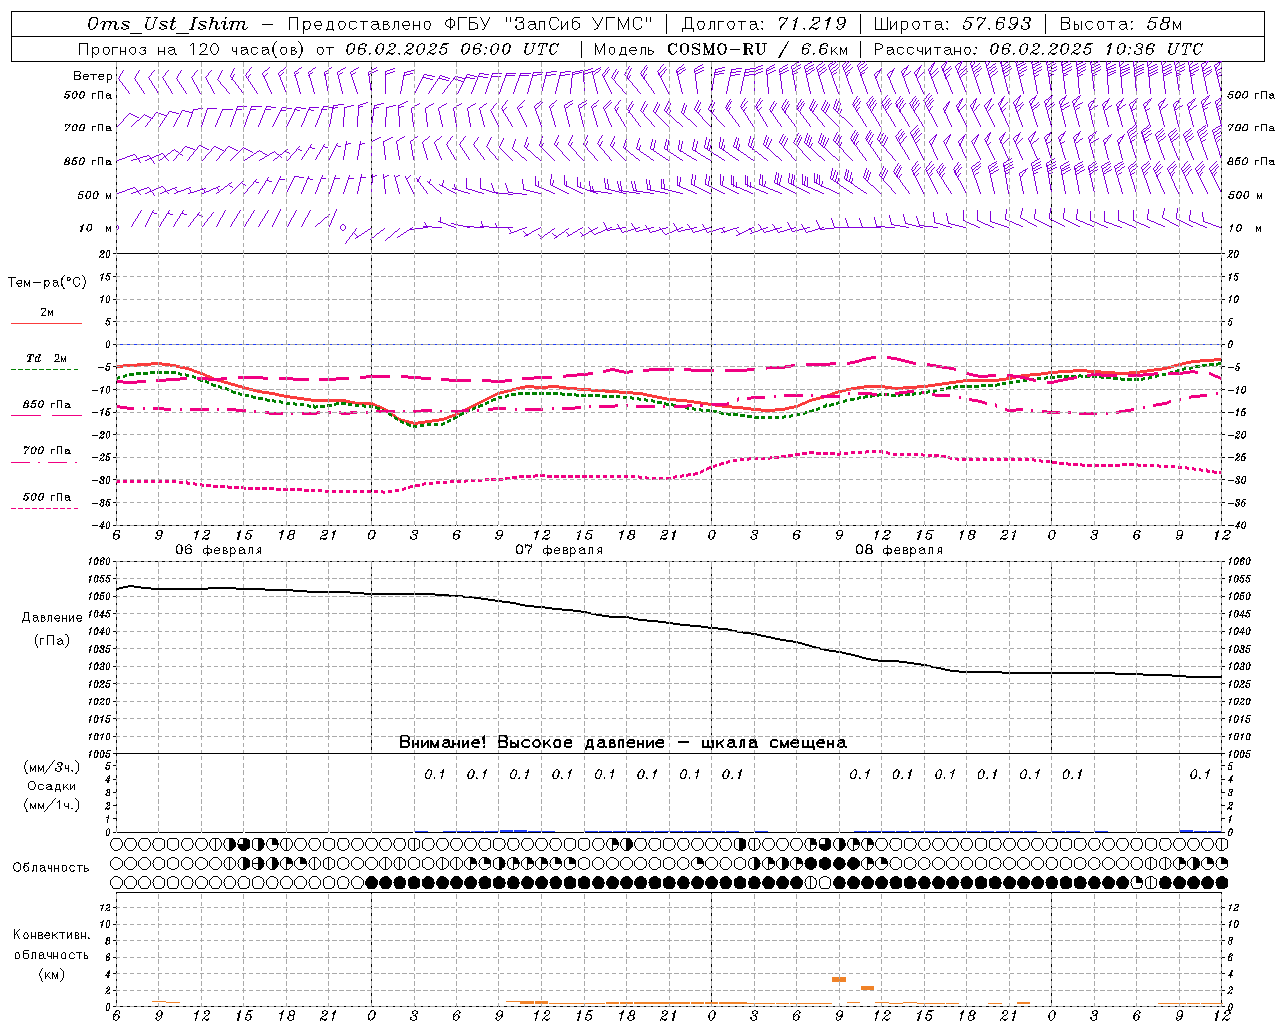Click the Осадки precipitation label
Screen dimensions: 1280x1024
pyautogui.click(x=52, y=786)
